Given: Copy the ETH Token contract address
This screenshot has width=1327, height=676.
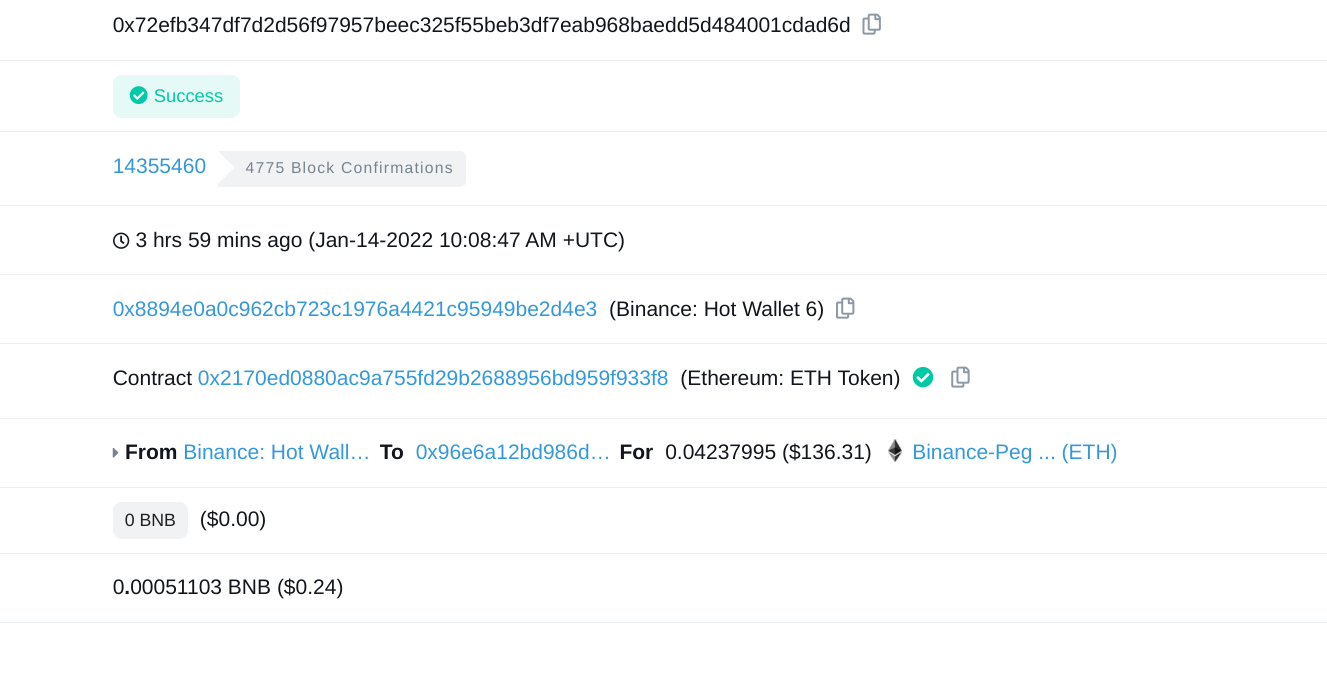Looking at the screenshot, I should pyautogui.click(x=960, y=377).
